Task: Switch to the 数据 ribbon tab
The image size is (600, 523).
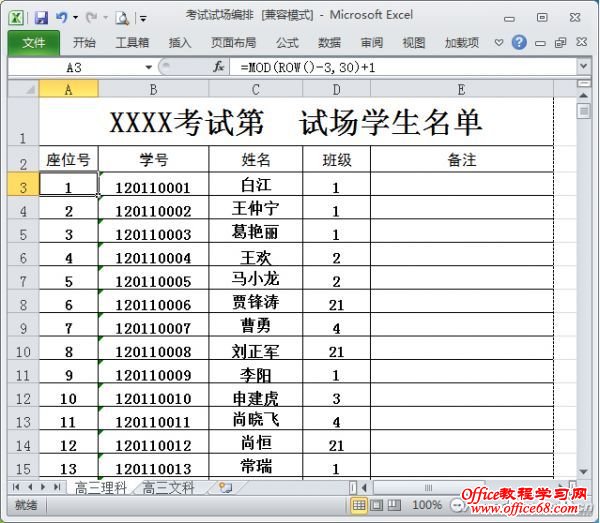Action: point(329,42)
